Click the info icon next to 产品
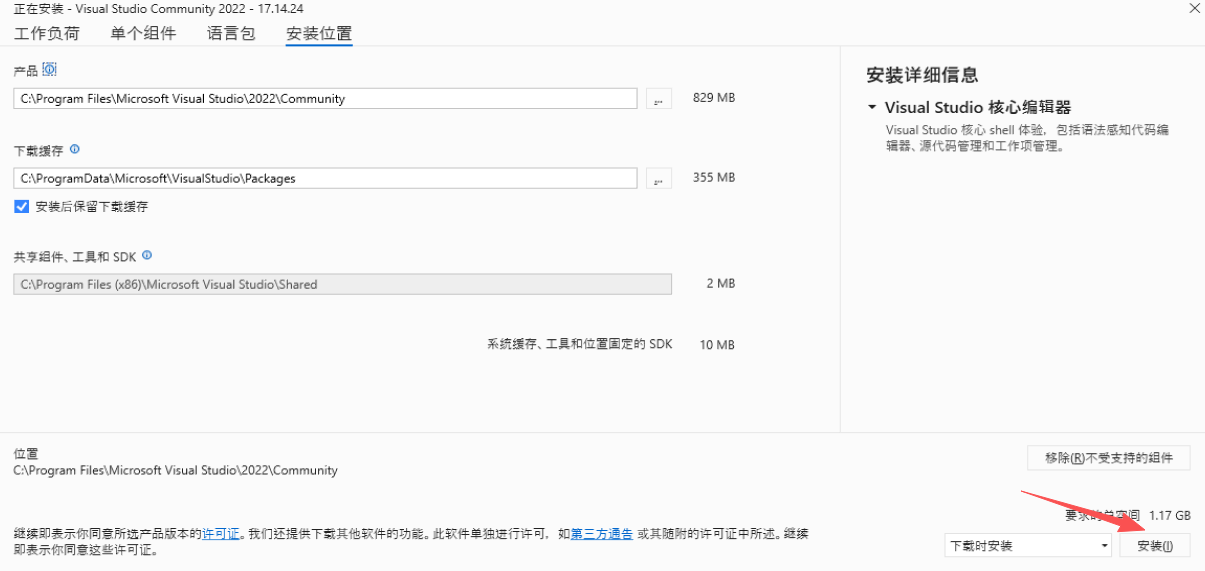This screenshot has height=571, width=1205. coord(50,69)
